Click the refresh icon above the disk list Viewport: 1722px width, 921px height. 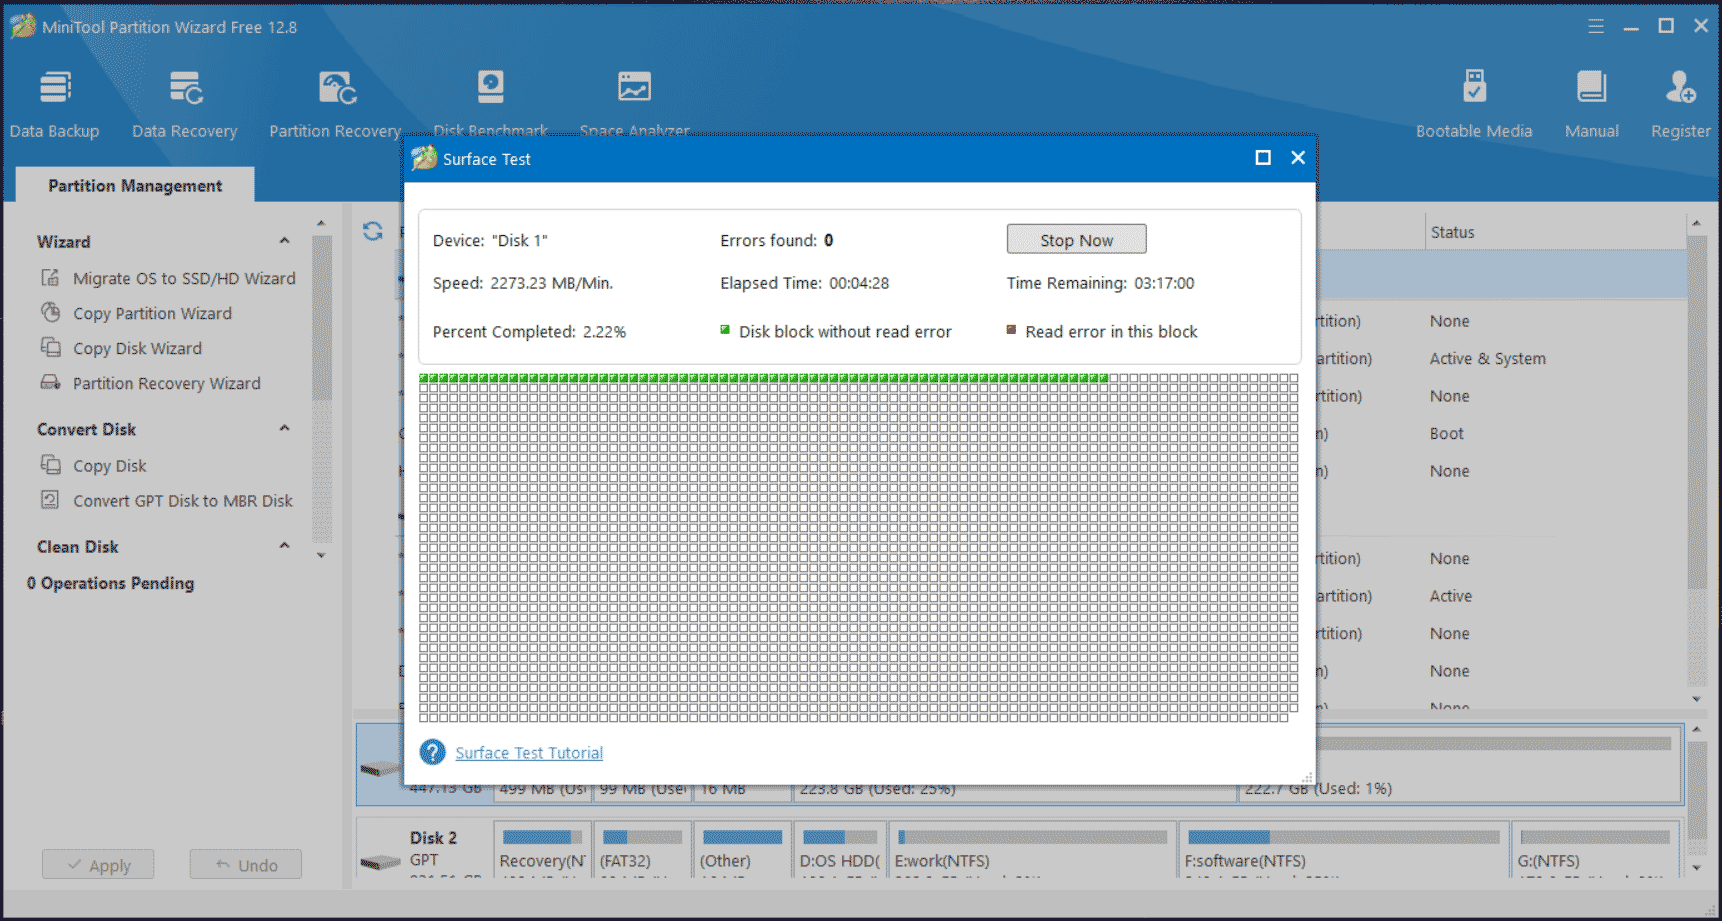(x=374, y=231)
